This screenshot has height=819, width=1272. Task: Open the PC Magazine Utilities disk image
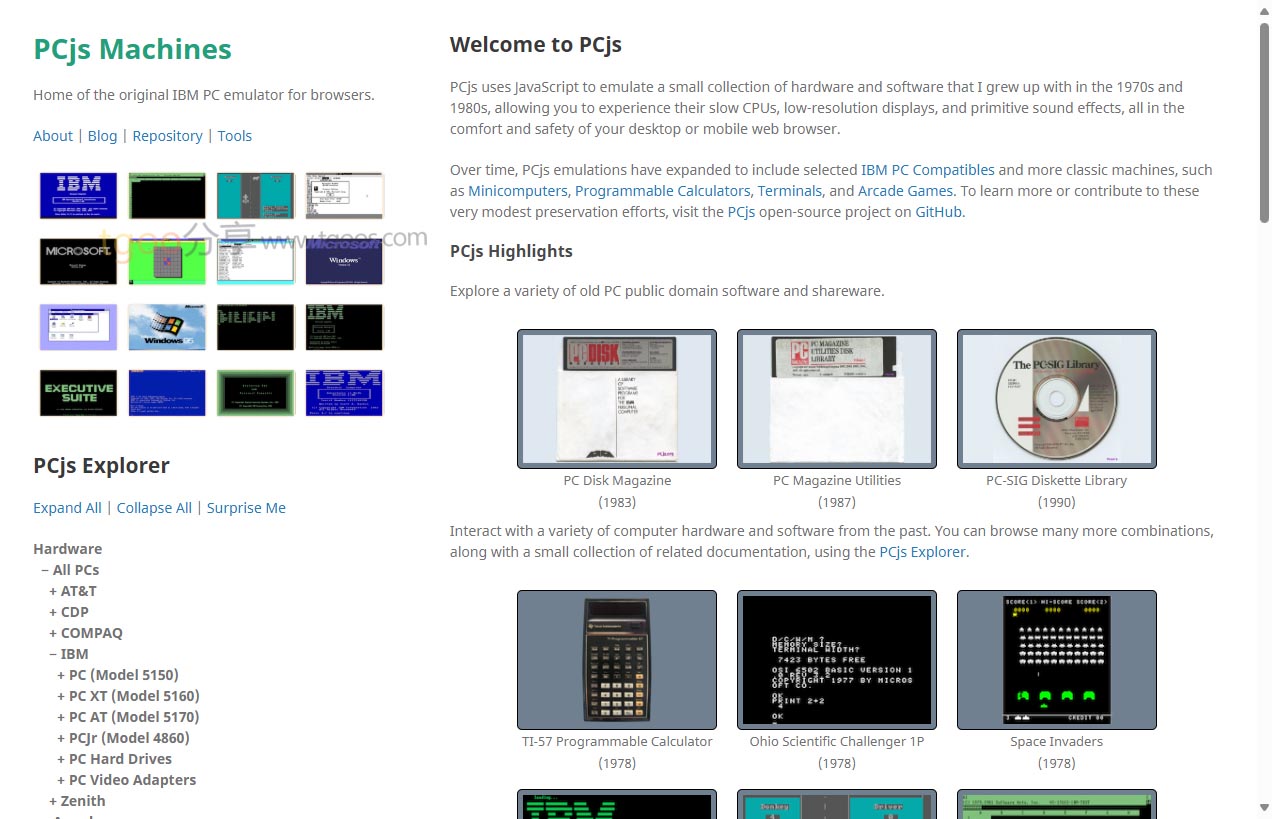(836, 399)
